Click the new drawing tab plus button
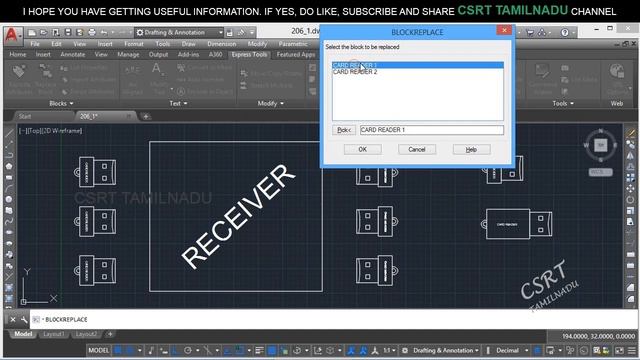This screenshot has width=640, height=360. 146,116
